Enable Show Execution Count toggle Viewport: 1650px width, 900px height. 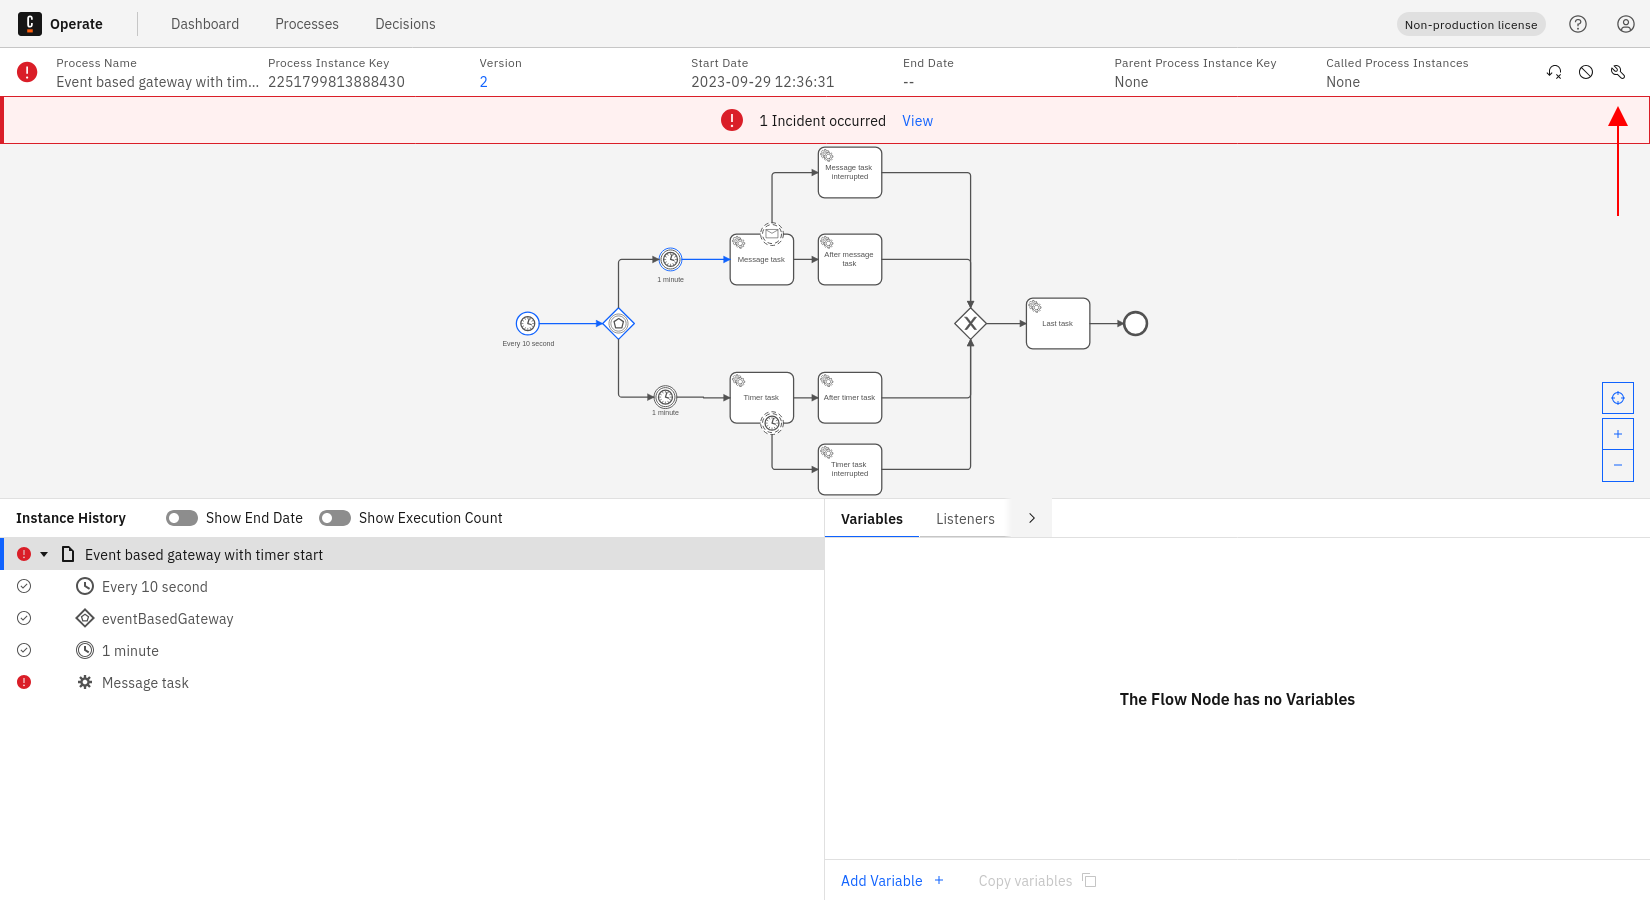[335, 518]
